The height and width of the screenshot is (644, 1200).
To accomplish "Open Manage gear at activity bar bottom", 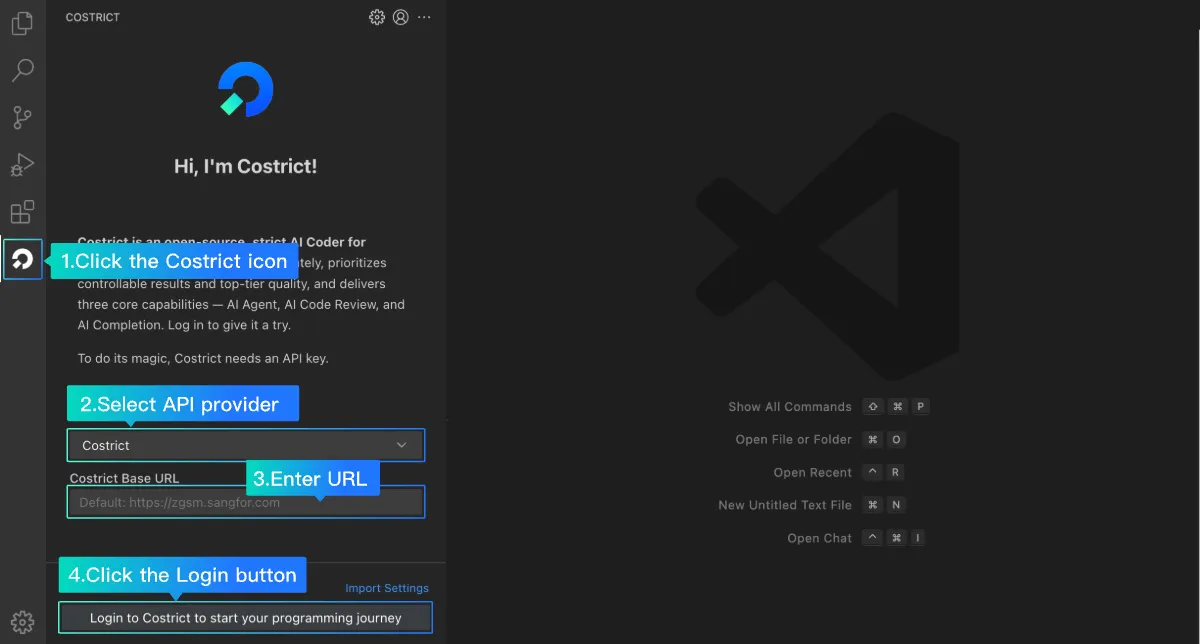I will (22, 622).
